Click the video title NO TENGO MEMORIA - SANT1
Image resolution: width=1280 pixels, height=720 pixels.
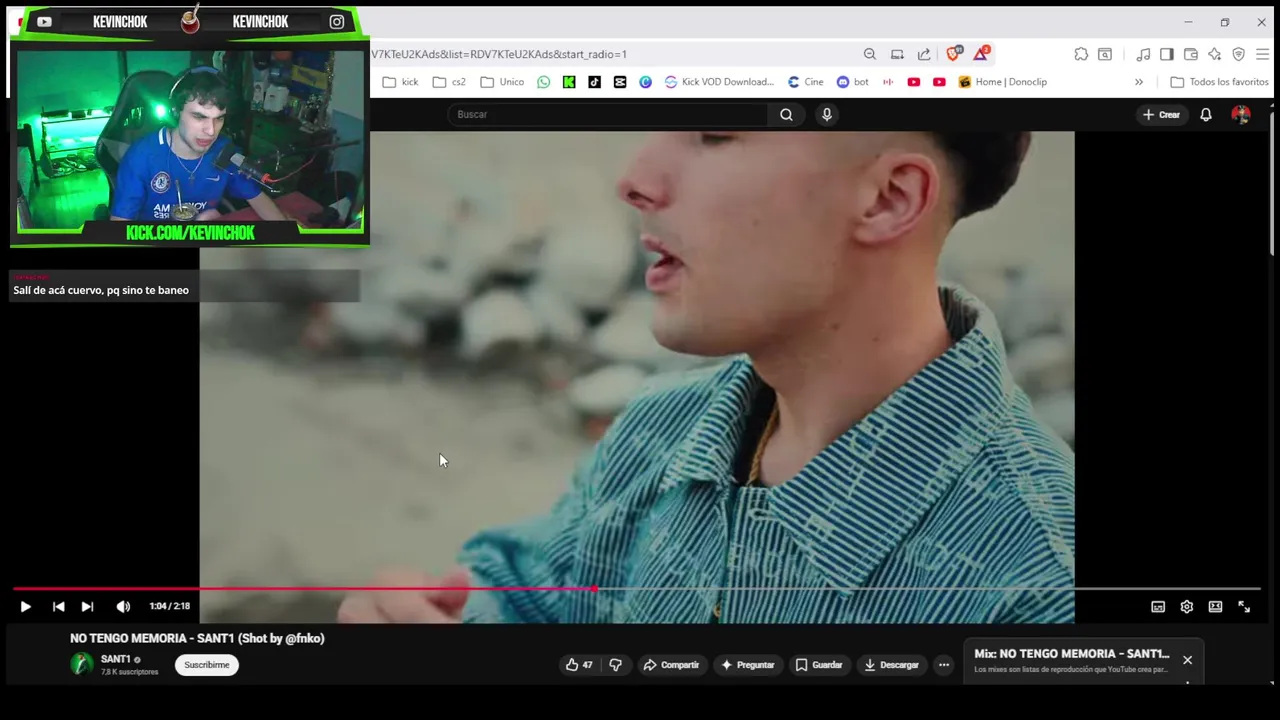197,638
